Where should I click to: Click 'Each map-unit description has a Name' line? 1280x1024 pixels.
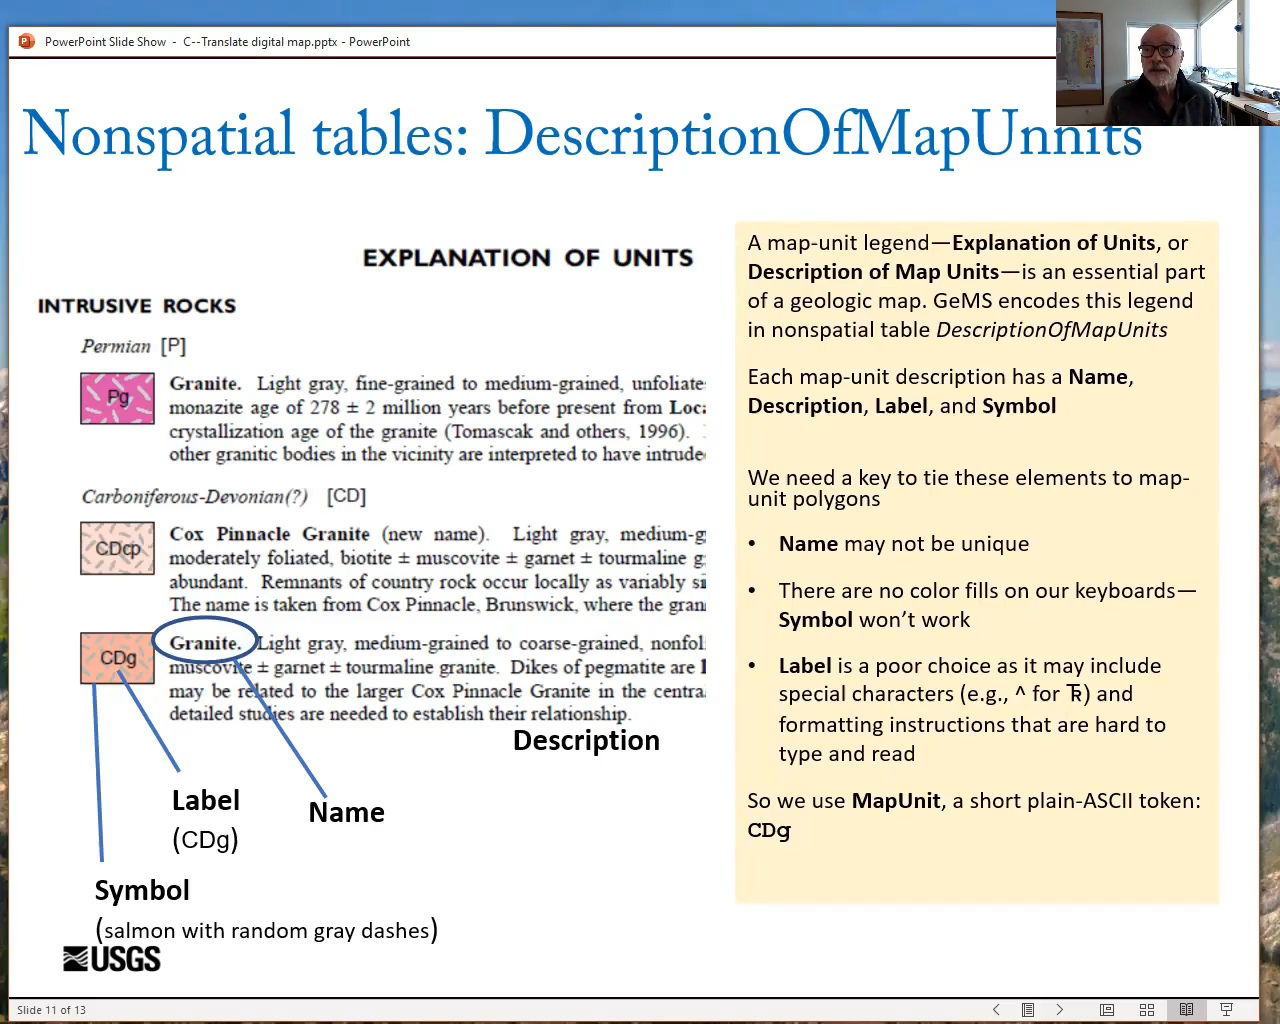pos(941,377)
